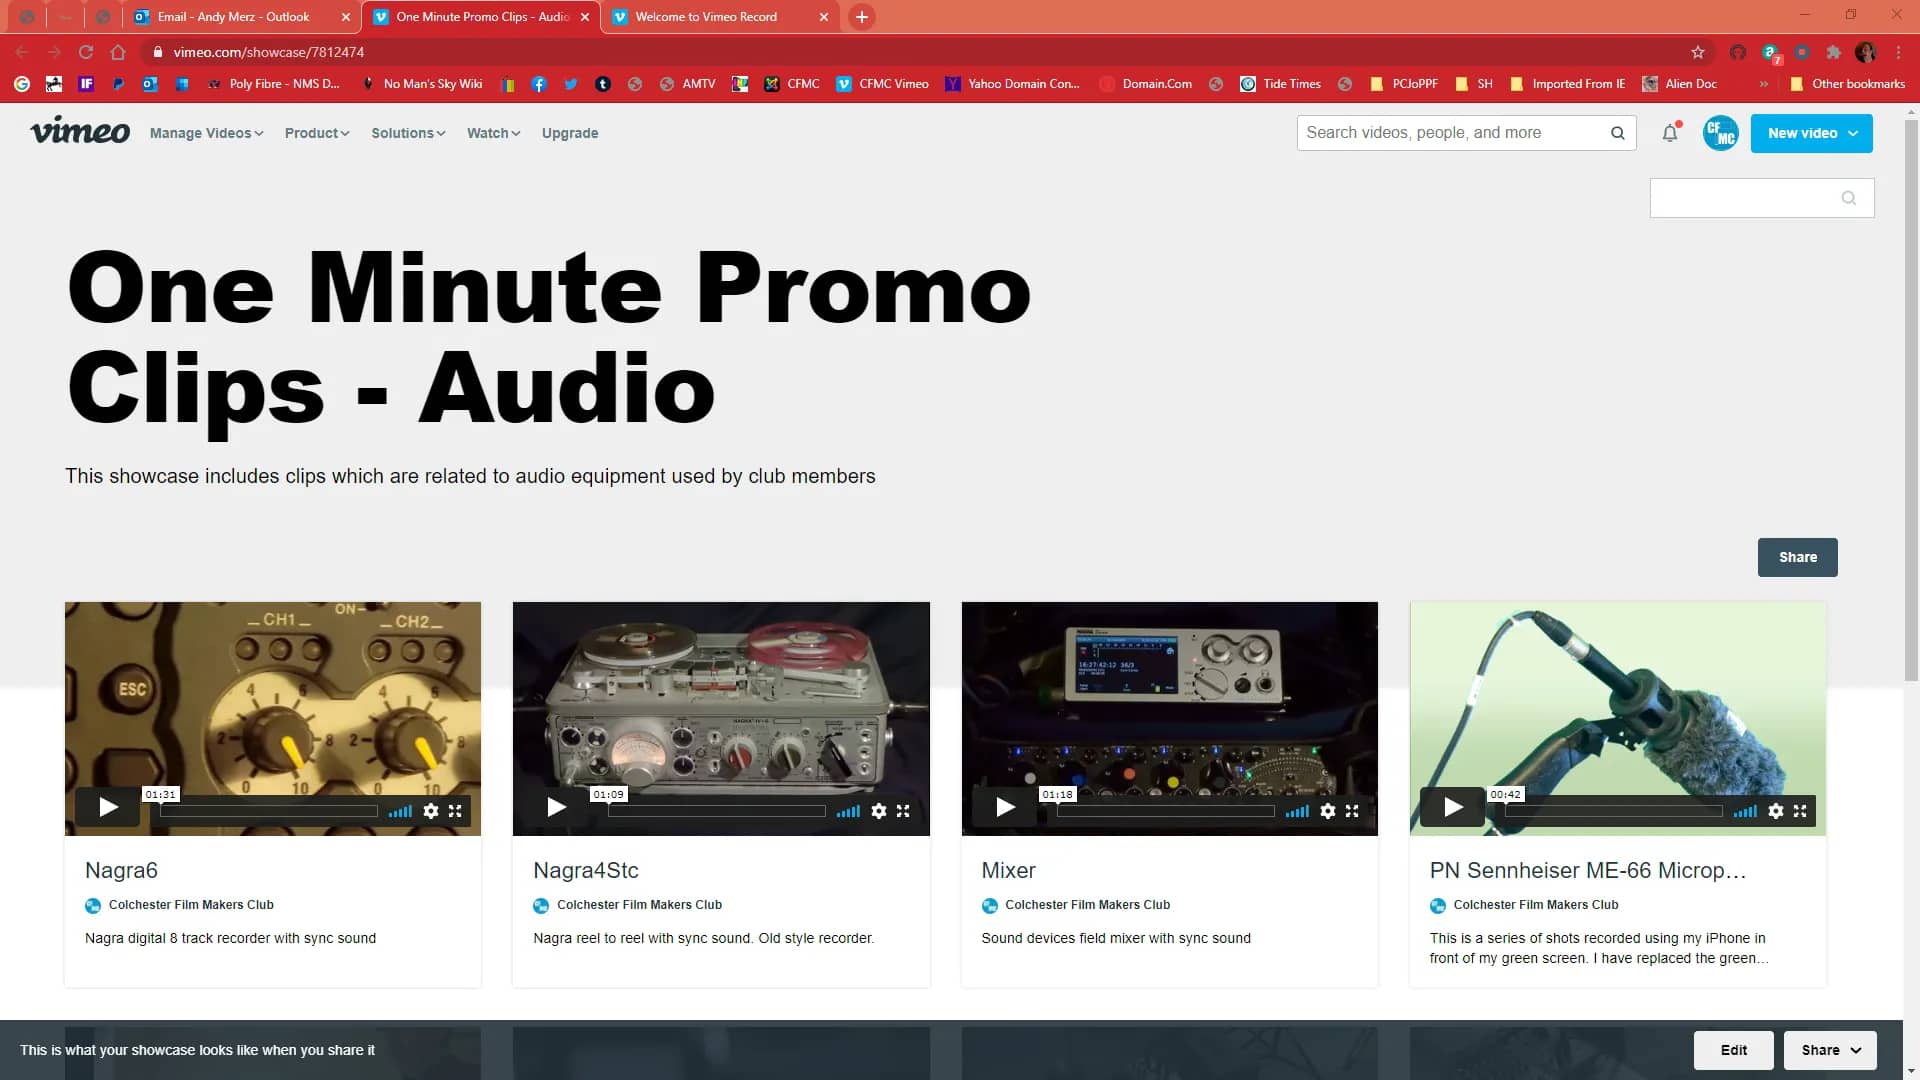Open the Tide Times bookmark

tap(1280, 84)
